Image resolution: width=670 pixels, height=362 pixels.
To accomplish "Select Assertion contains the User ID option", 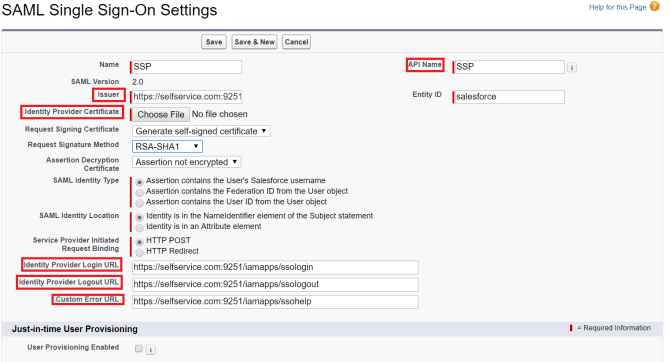I will click(139, 203).
